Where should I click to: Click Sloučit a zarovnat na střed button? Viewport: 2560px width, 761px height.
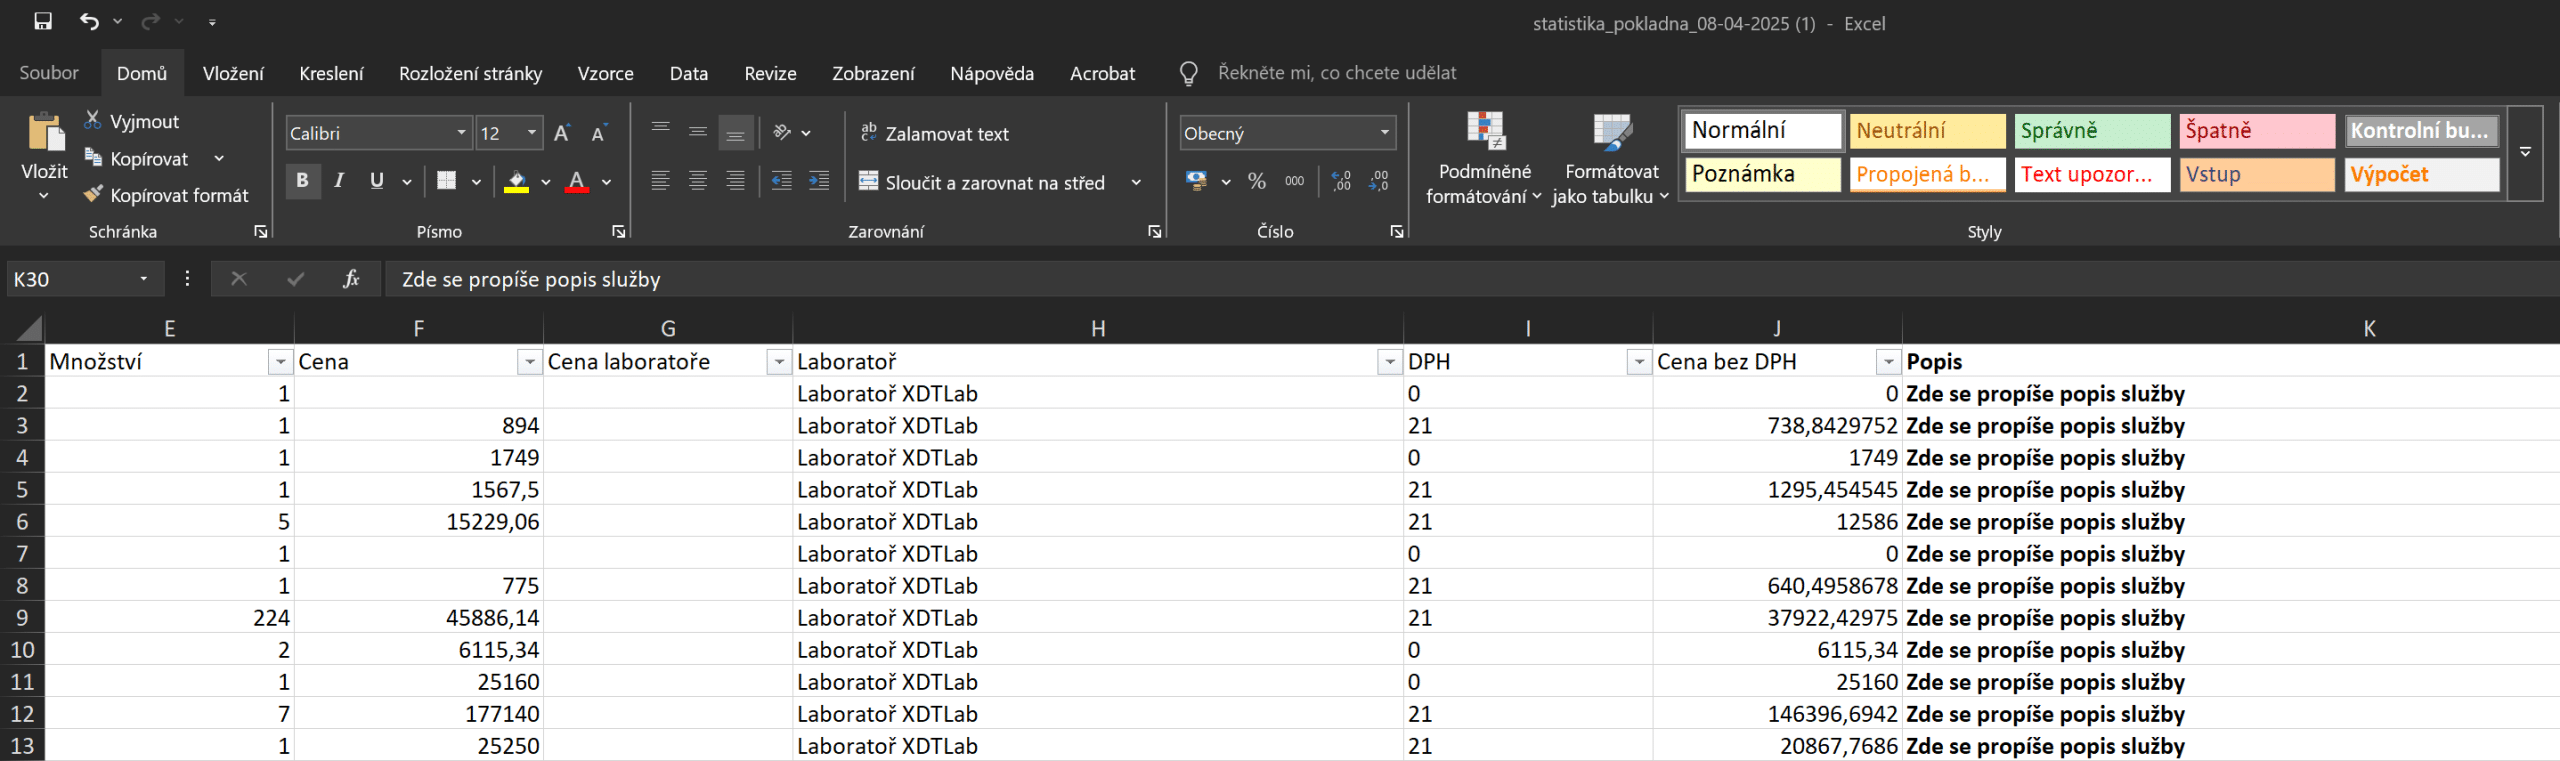point(983,182)
